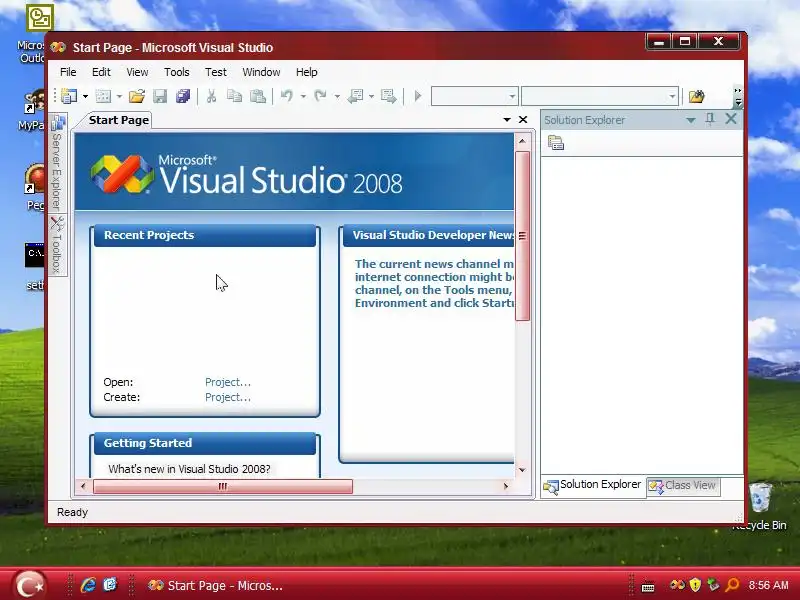Click the Solution Explorer Properties icon
800x600 pixels.
556,143
